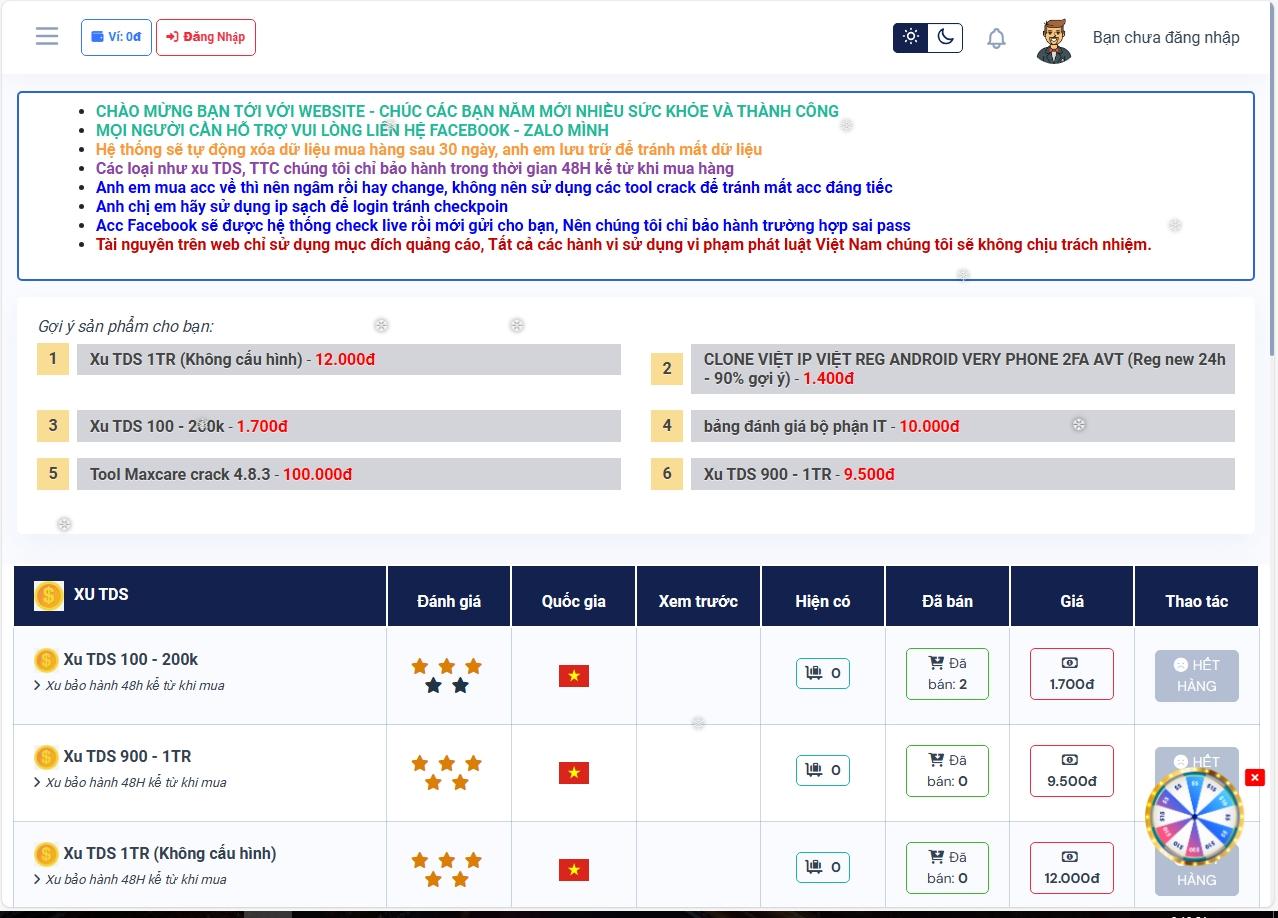Click star rating of Xu TDS 100 - 200k
Viewport: 1278px width, 918px height.
(x=447, y=676)
